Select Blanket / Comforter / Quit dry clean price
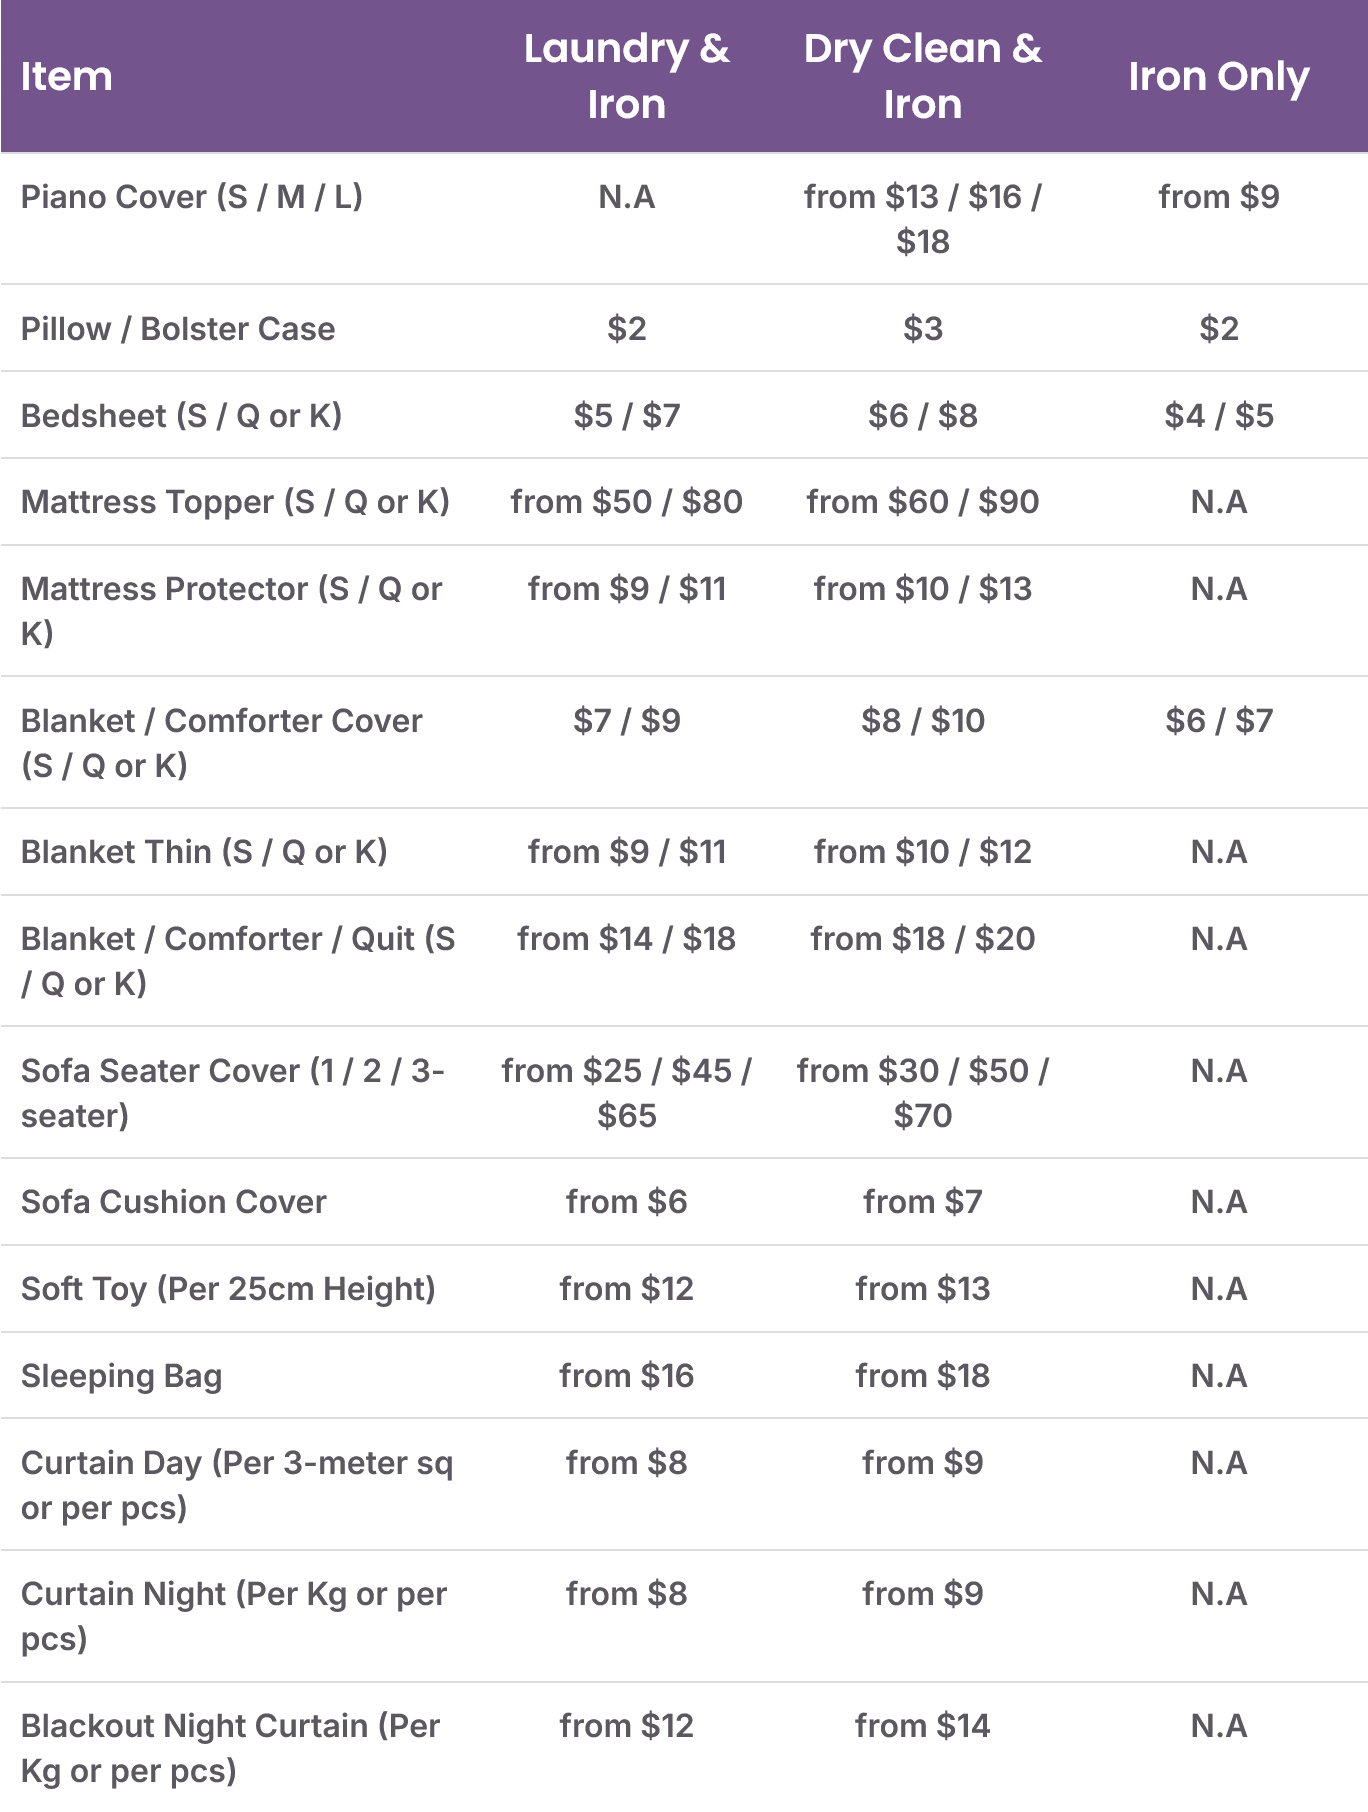 (x=922, y=939)
